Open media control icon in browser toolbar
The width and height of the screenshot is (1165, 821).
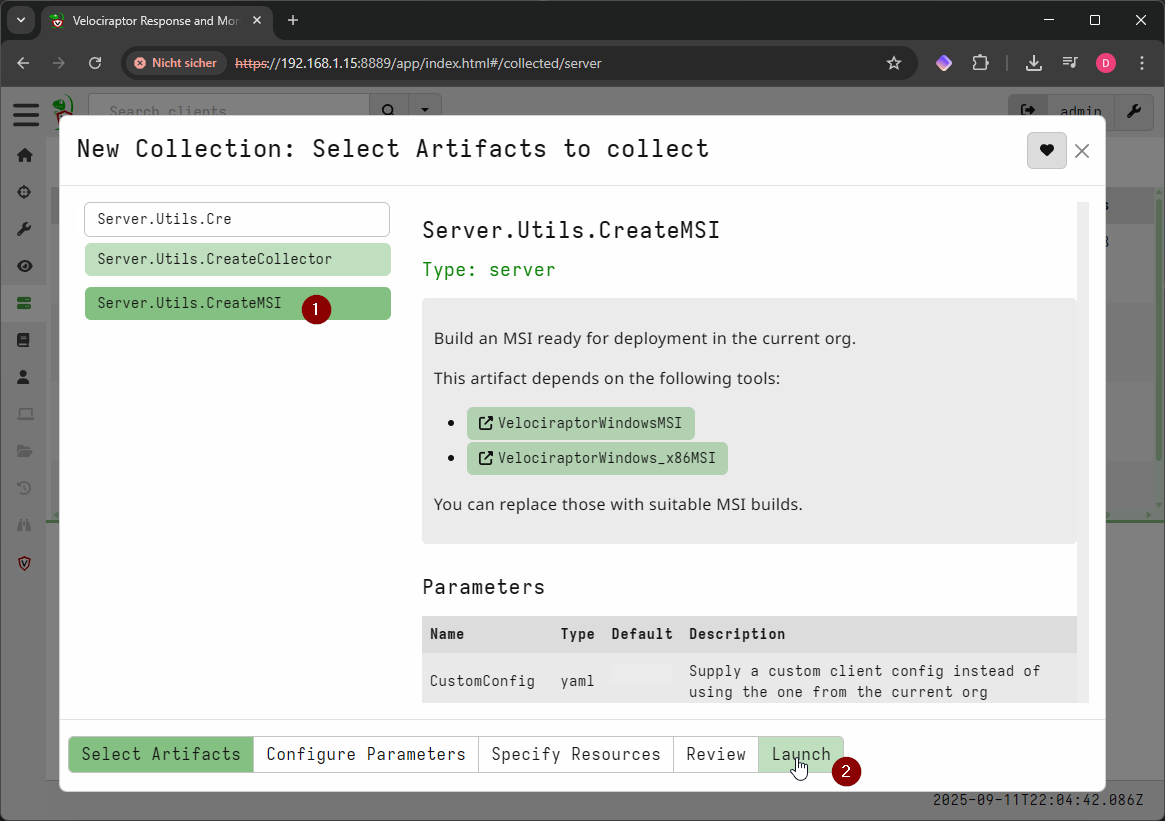1070,63
